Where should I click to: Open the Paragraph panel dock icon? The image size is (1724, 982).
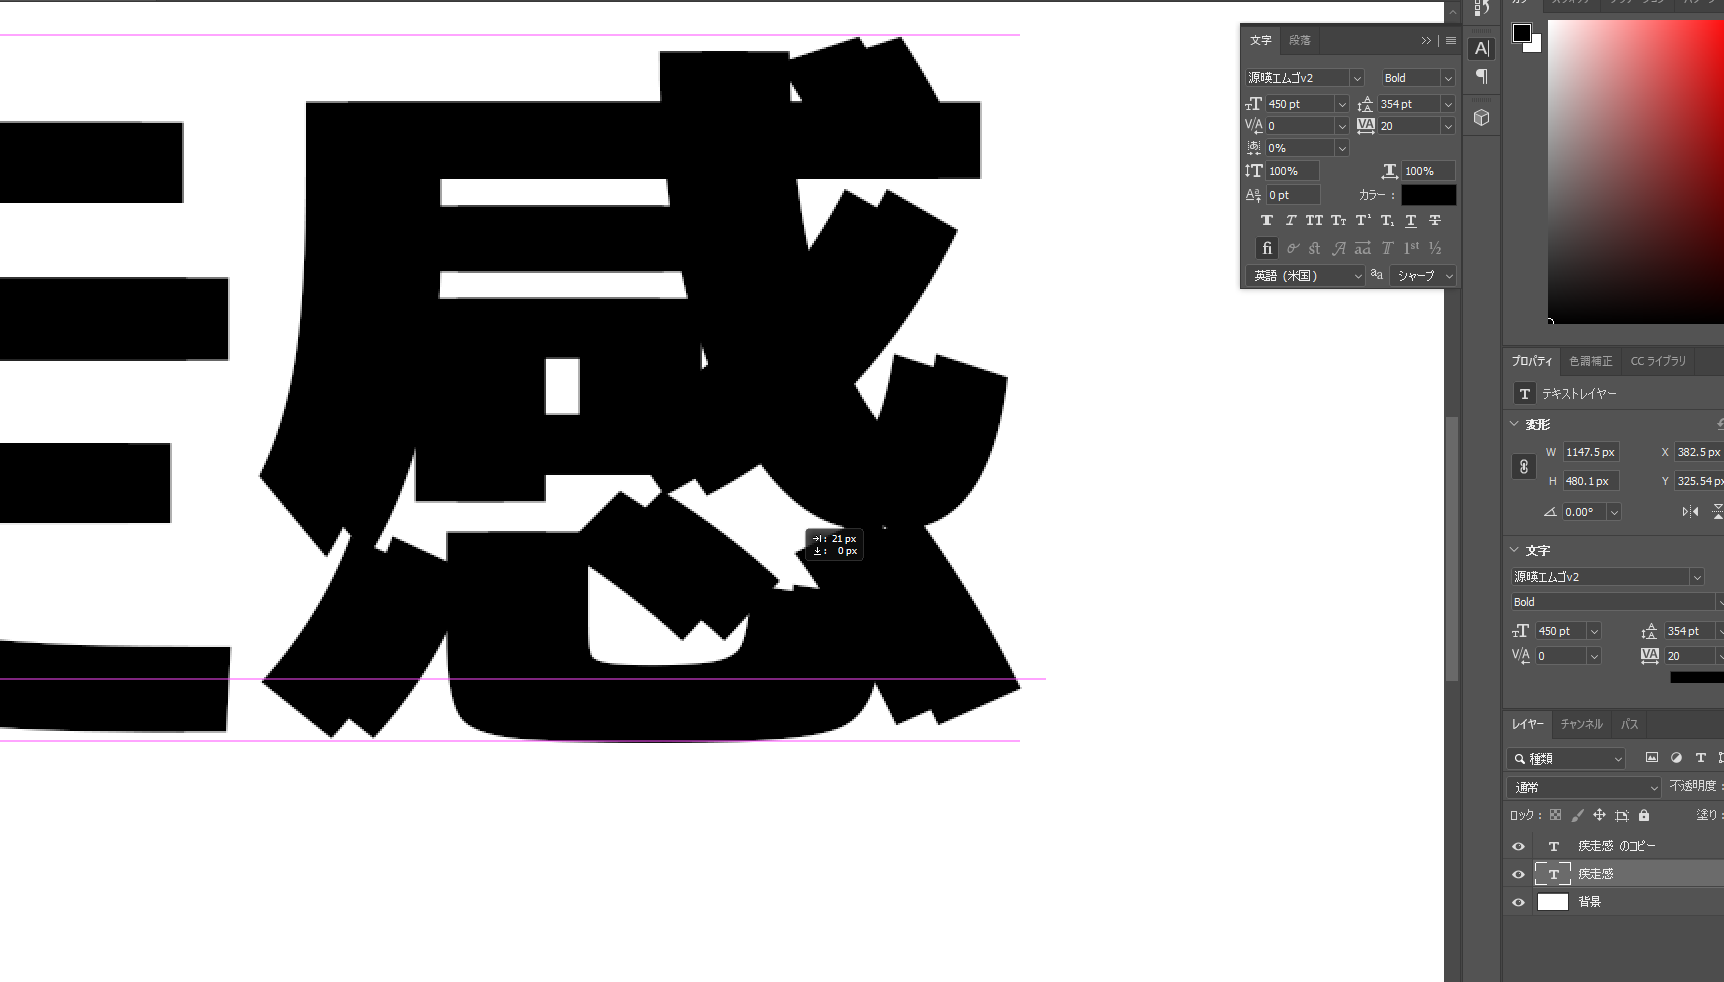(x=1482, y=77)
